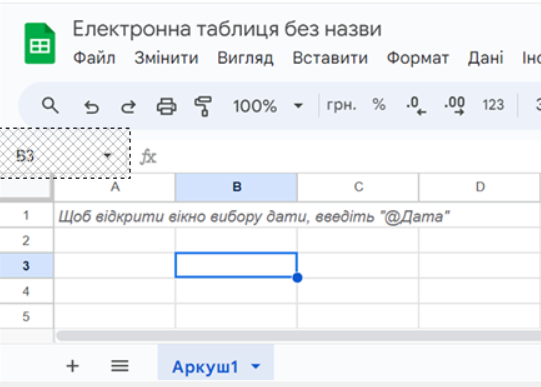Apply грн. currency format

(x=341, y=105)
